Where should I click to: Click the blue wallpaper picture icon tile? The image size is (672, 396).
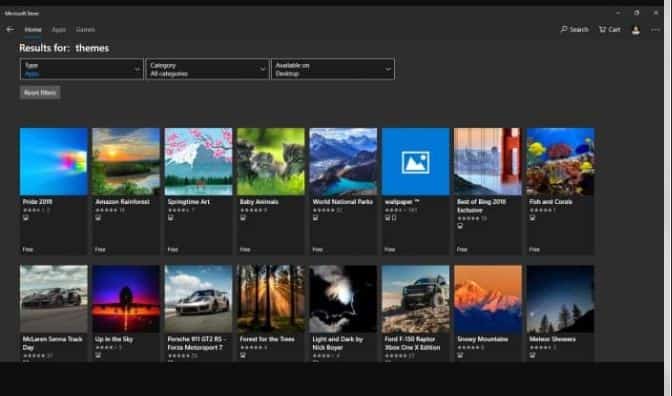click(416, 162)
